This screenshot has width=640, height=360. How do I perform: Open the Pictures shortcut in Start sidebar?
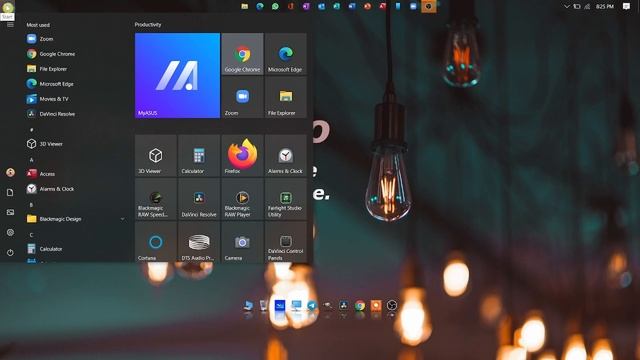click(10, 212)
